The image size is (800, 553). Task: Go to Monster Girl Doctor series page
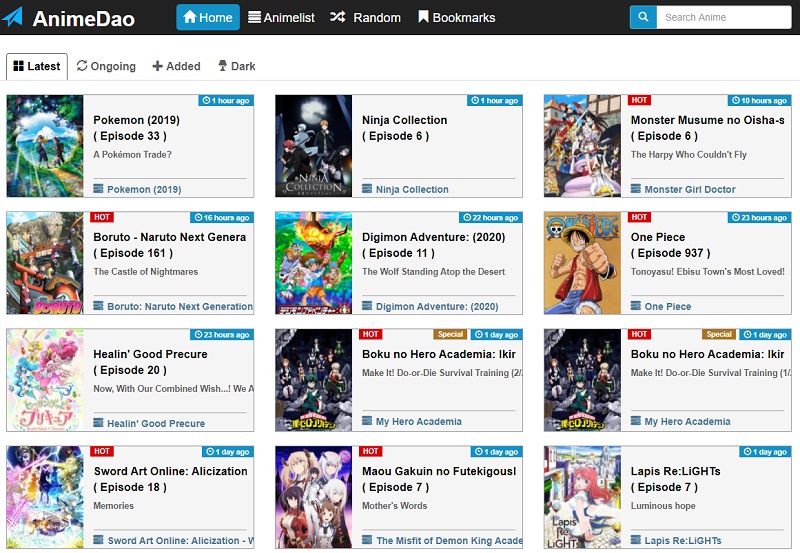[x=690, y=189]
